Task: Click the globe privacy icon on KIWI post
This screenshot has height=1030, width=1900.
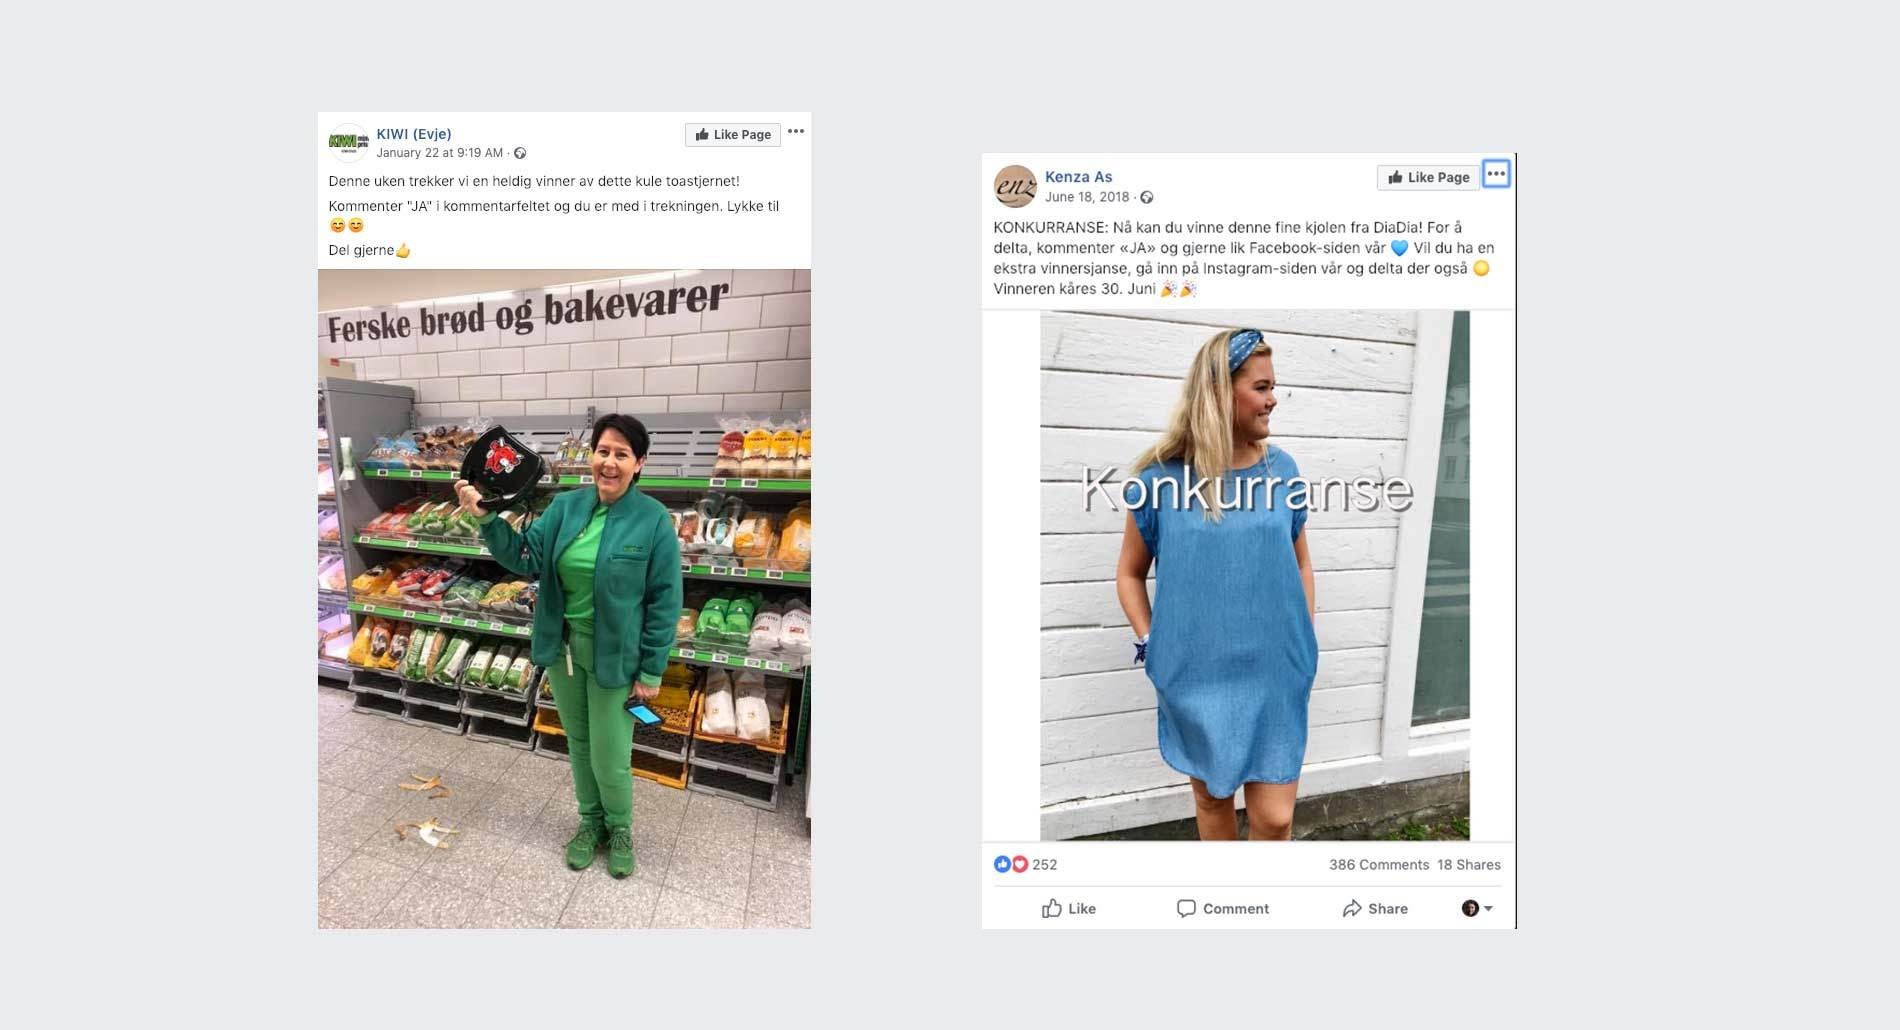Action: pos(520,153)
